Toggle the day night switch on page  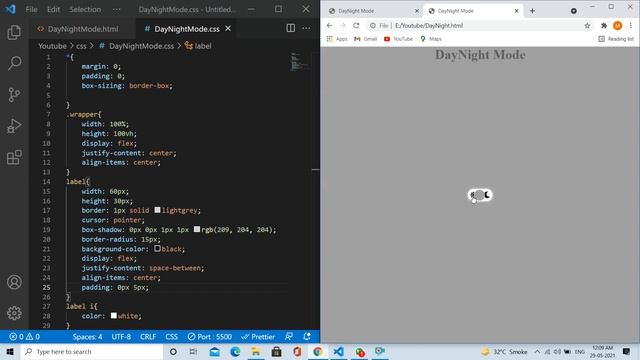click(480, 195)
